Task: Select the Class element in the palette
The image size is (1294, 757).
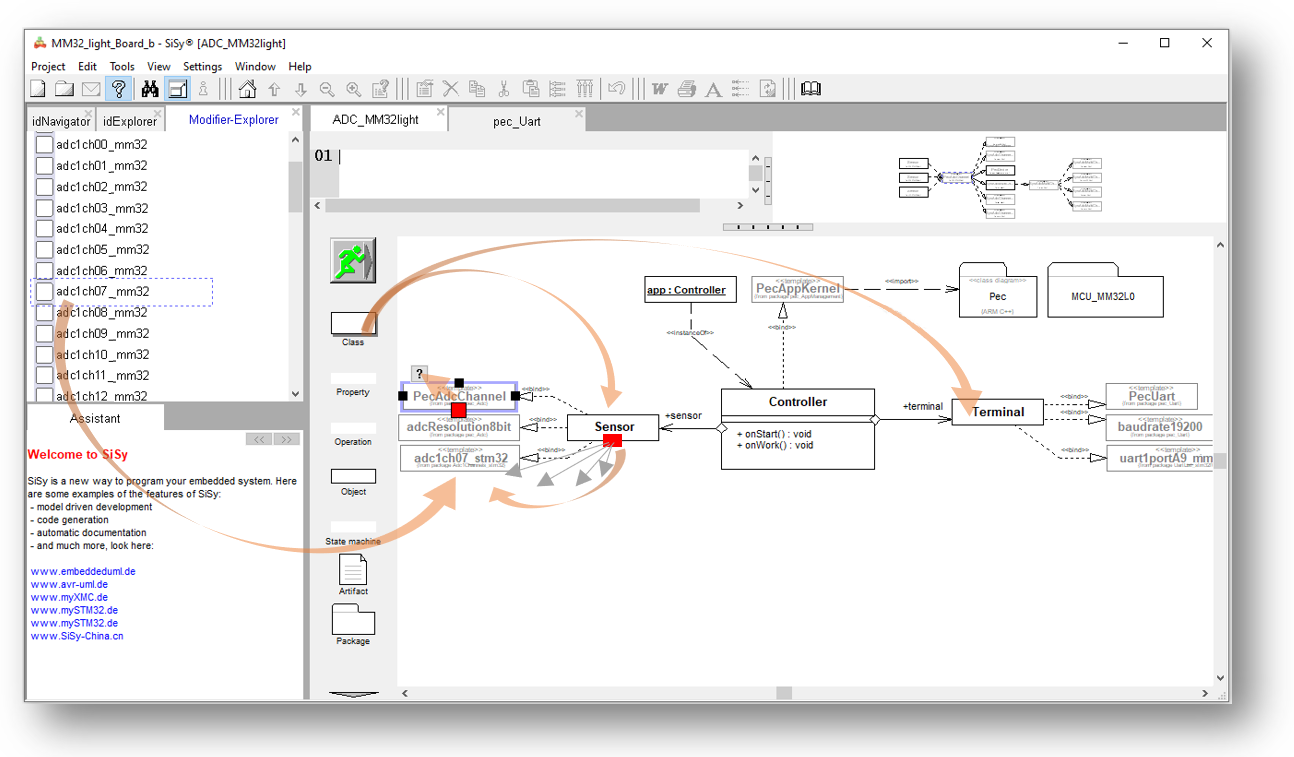Action: (353, 324)
